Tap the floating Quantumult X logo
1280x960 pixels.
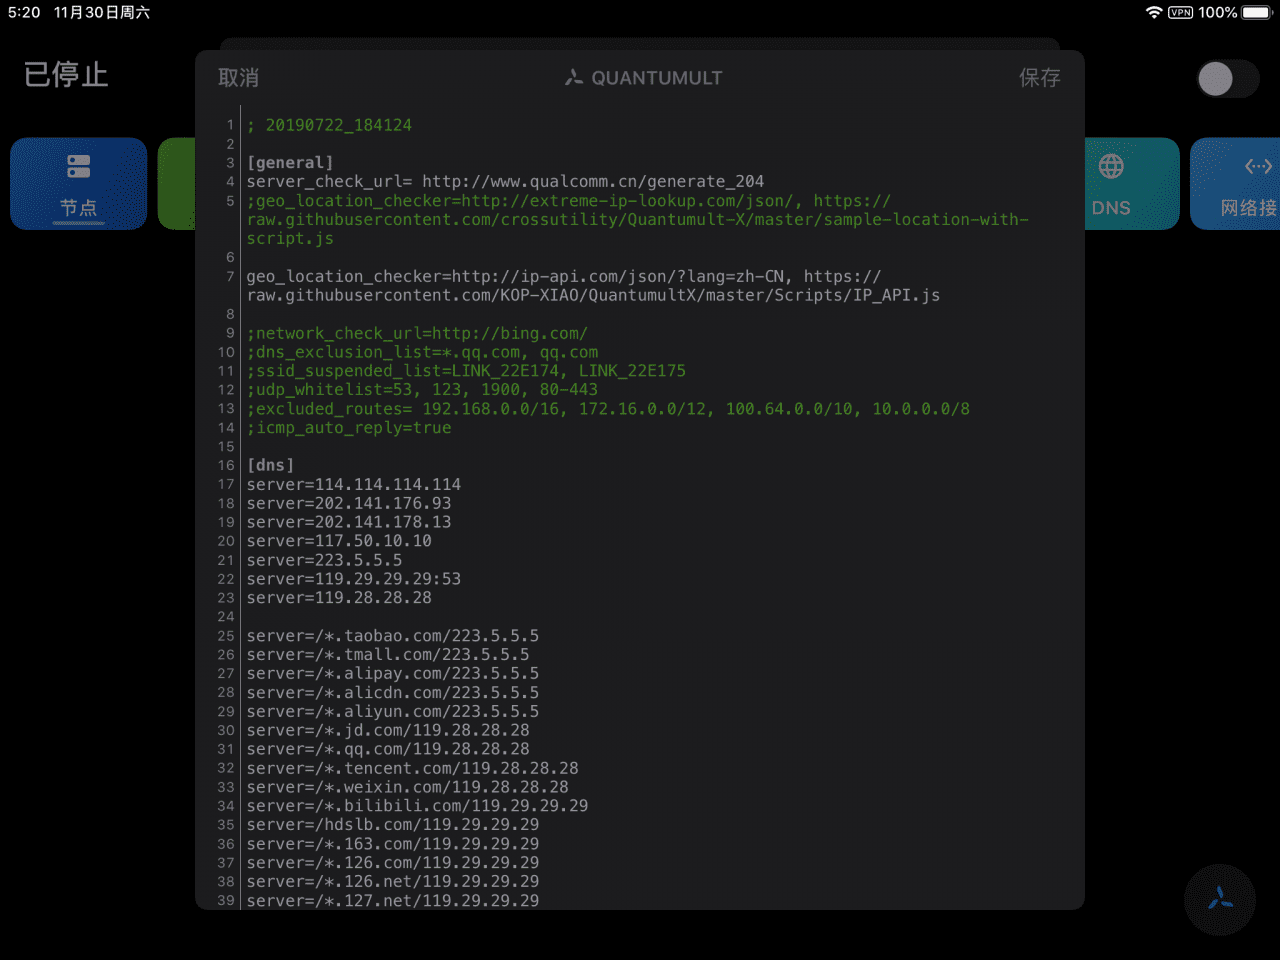[1220, 900]
